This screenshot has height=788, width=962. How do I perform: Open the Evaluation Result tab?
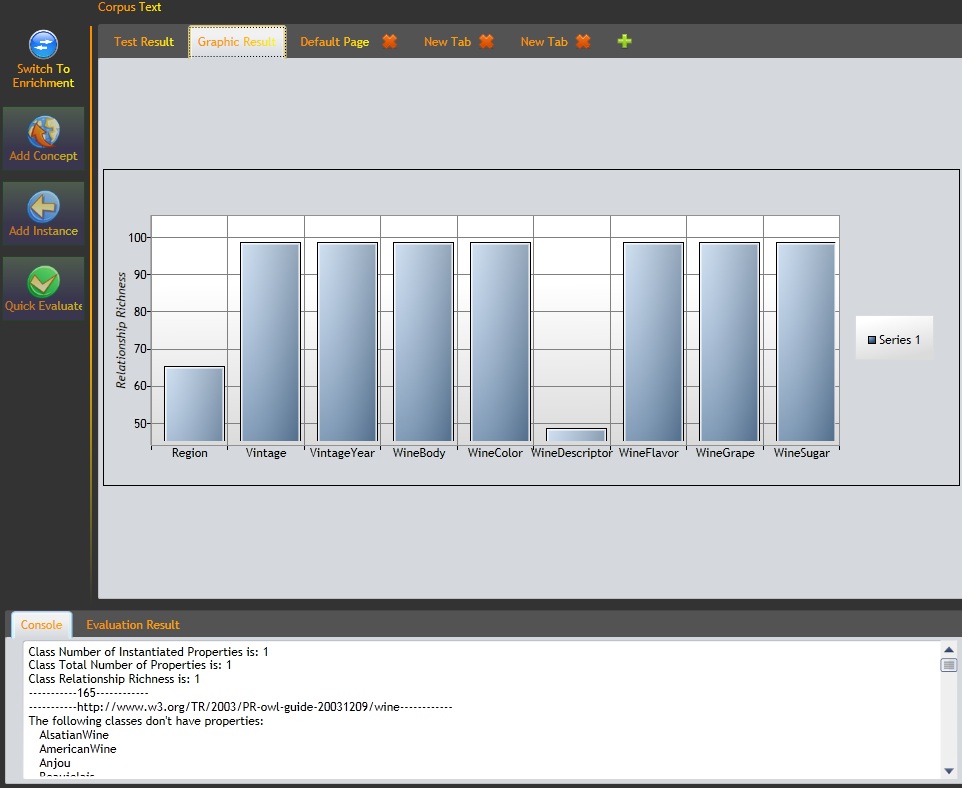click(x=133, y=625)
